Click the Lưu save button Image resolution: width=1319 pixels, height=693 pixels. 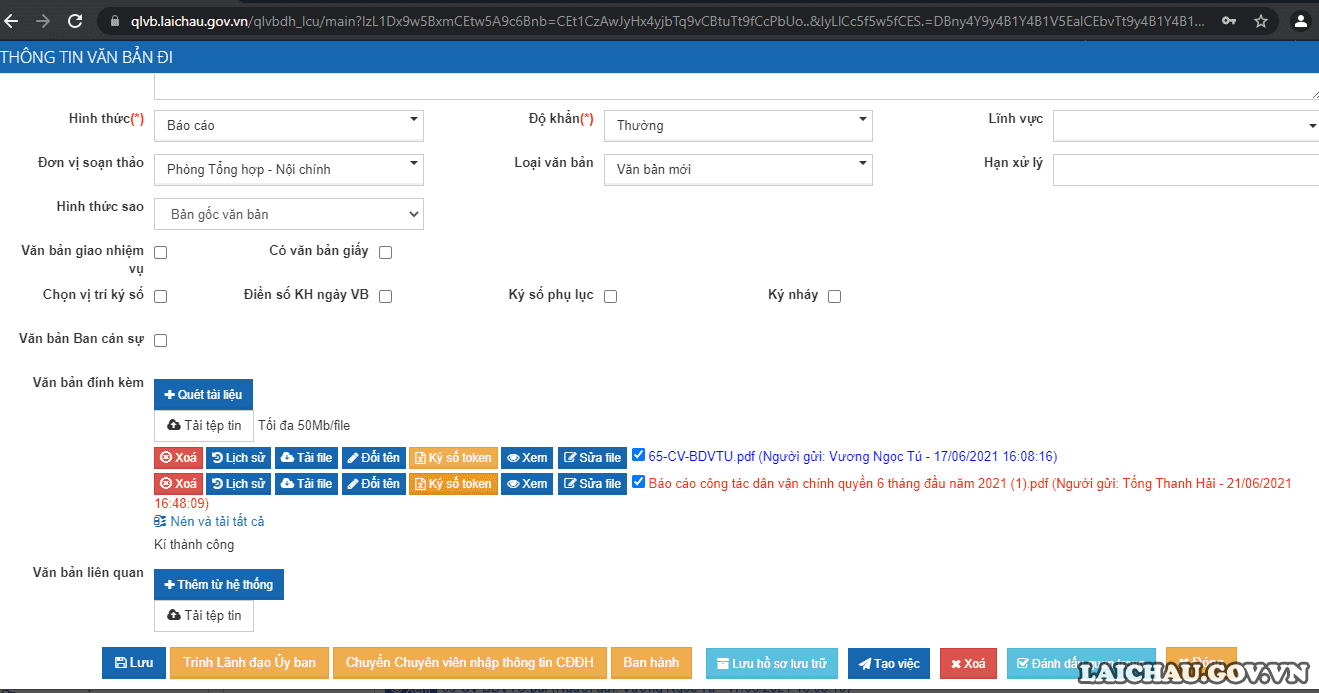(134, 663)
